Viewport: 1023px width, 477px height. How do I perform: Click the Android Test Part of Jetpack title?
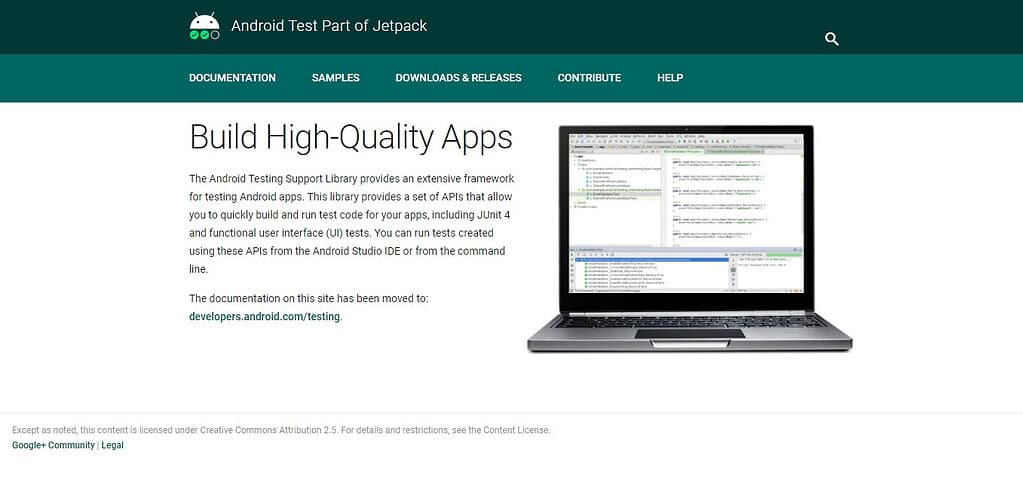[x=329, y=26]
